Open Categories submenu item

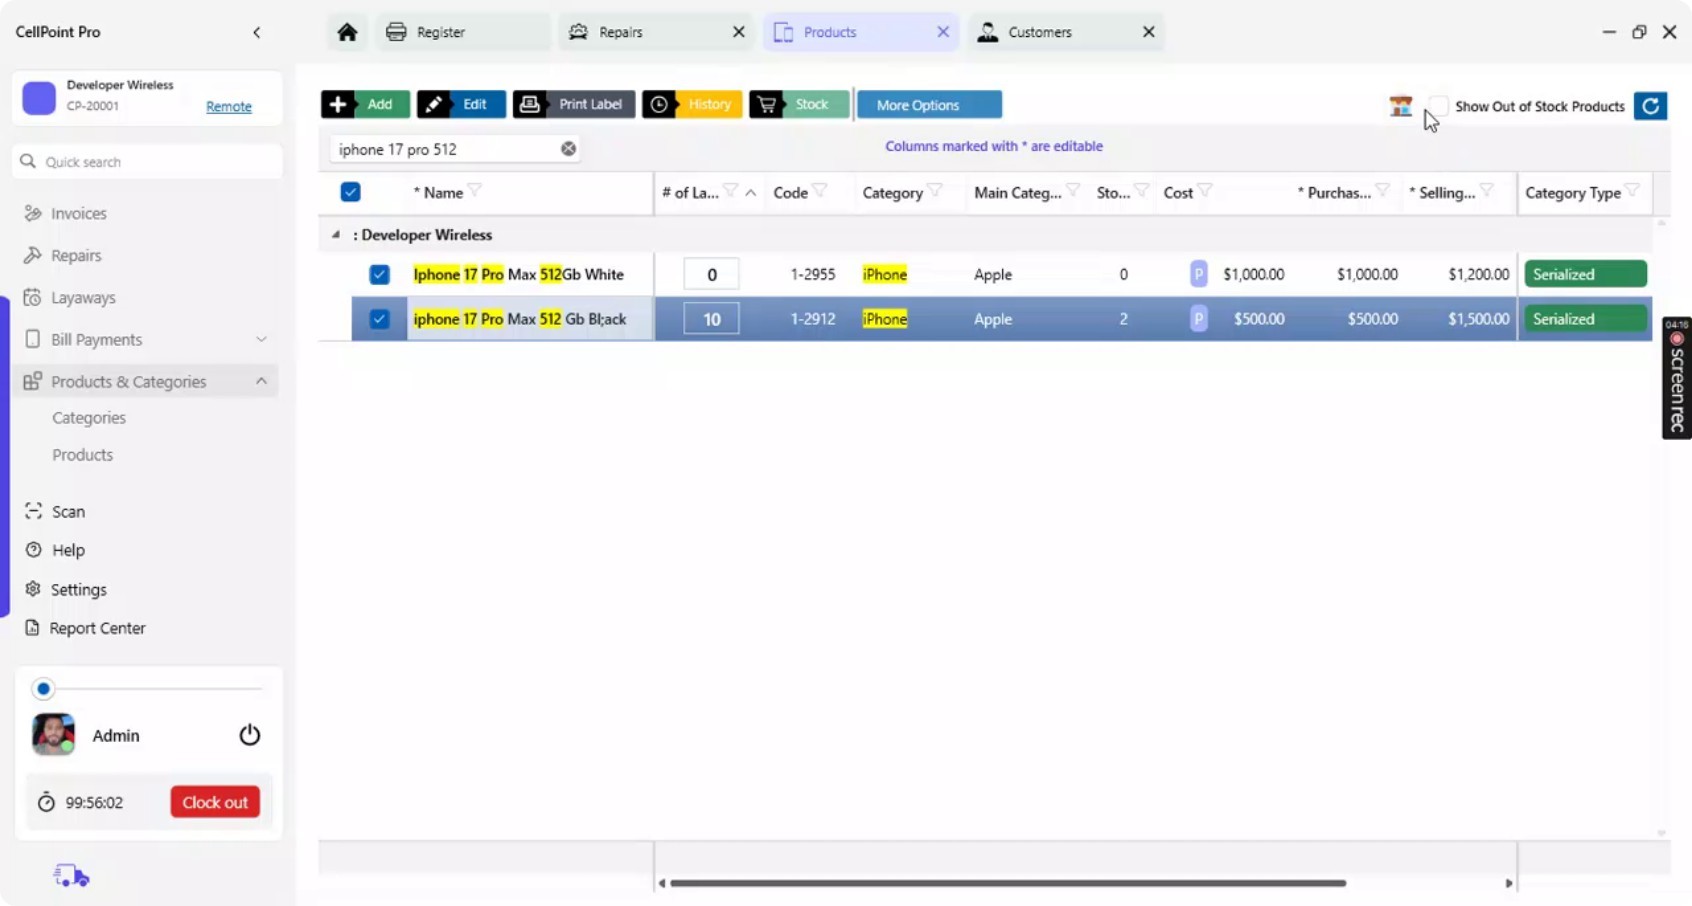coord(89,418)
